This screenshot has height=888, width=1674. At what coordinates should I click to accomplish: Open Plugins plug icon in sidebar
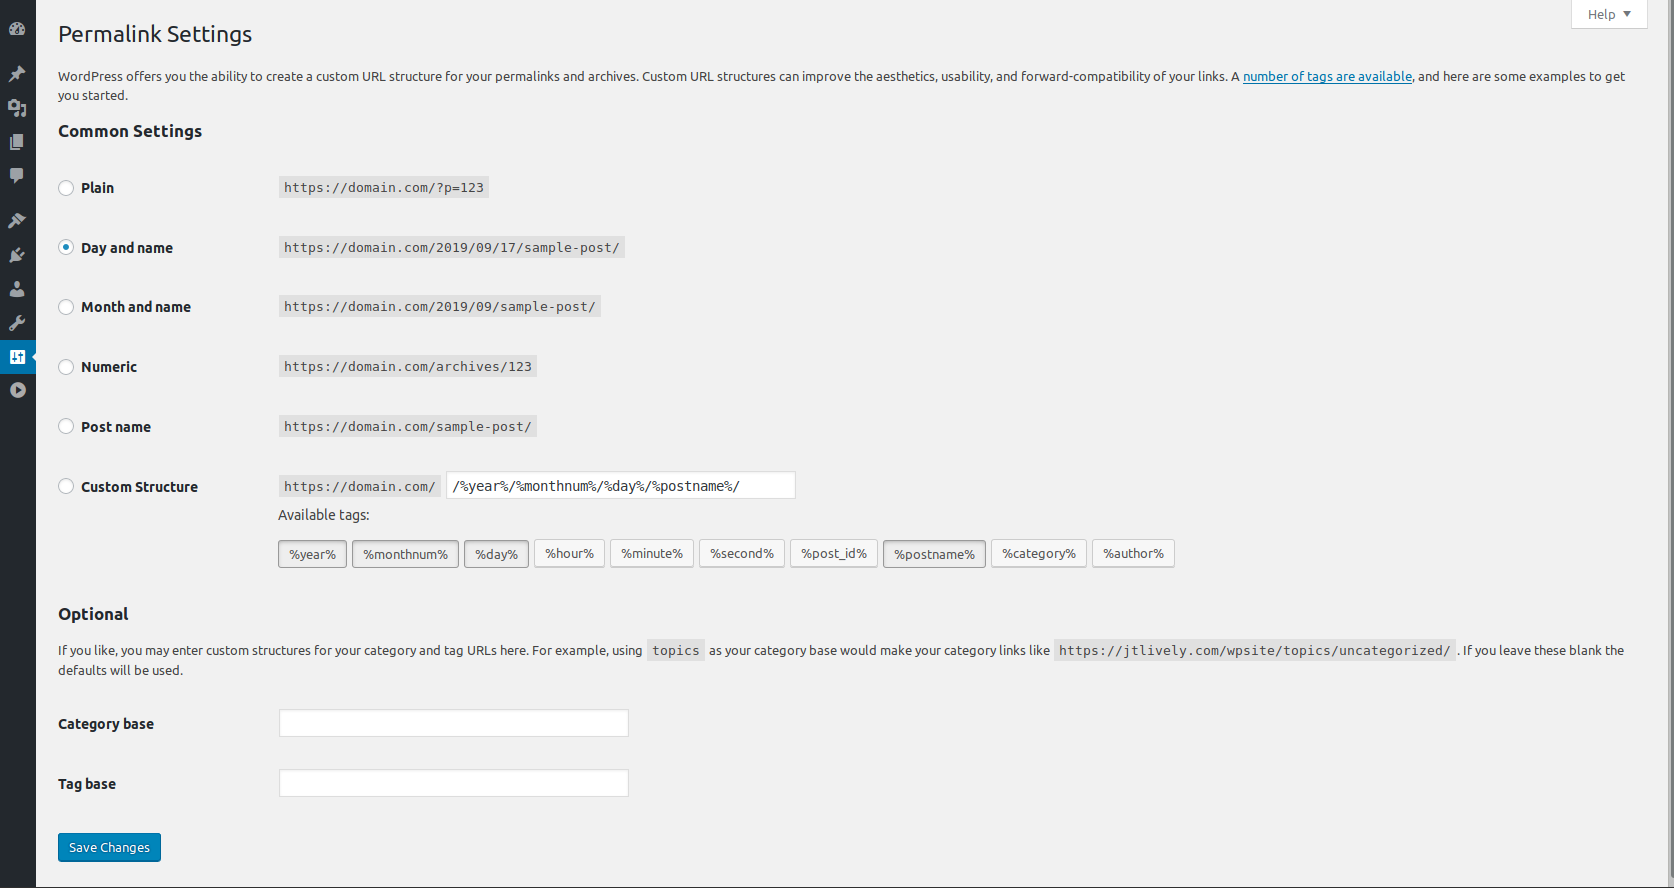[17, 255]
